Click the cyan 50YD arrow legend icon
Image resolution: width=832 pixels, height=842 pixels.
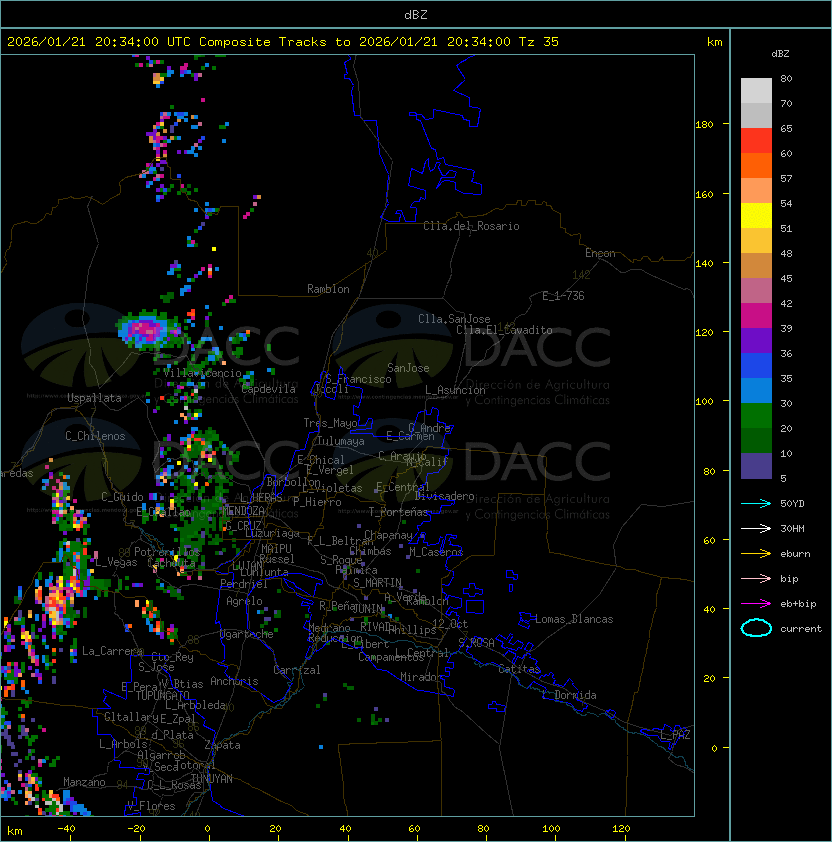click(x=756, y=503)
